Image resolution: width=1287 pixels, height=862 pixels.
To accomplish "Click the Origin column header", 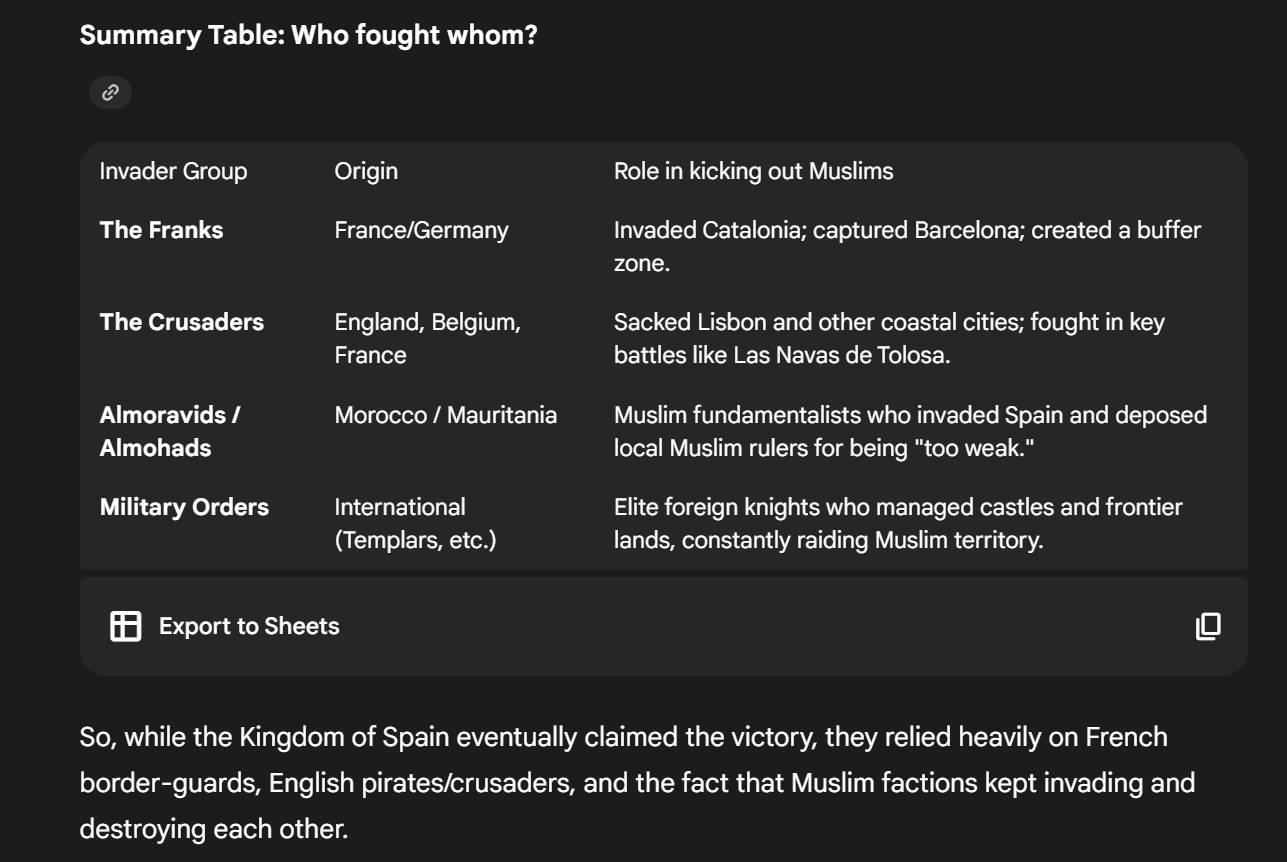I will click(x=366, y=171).
